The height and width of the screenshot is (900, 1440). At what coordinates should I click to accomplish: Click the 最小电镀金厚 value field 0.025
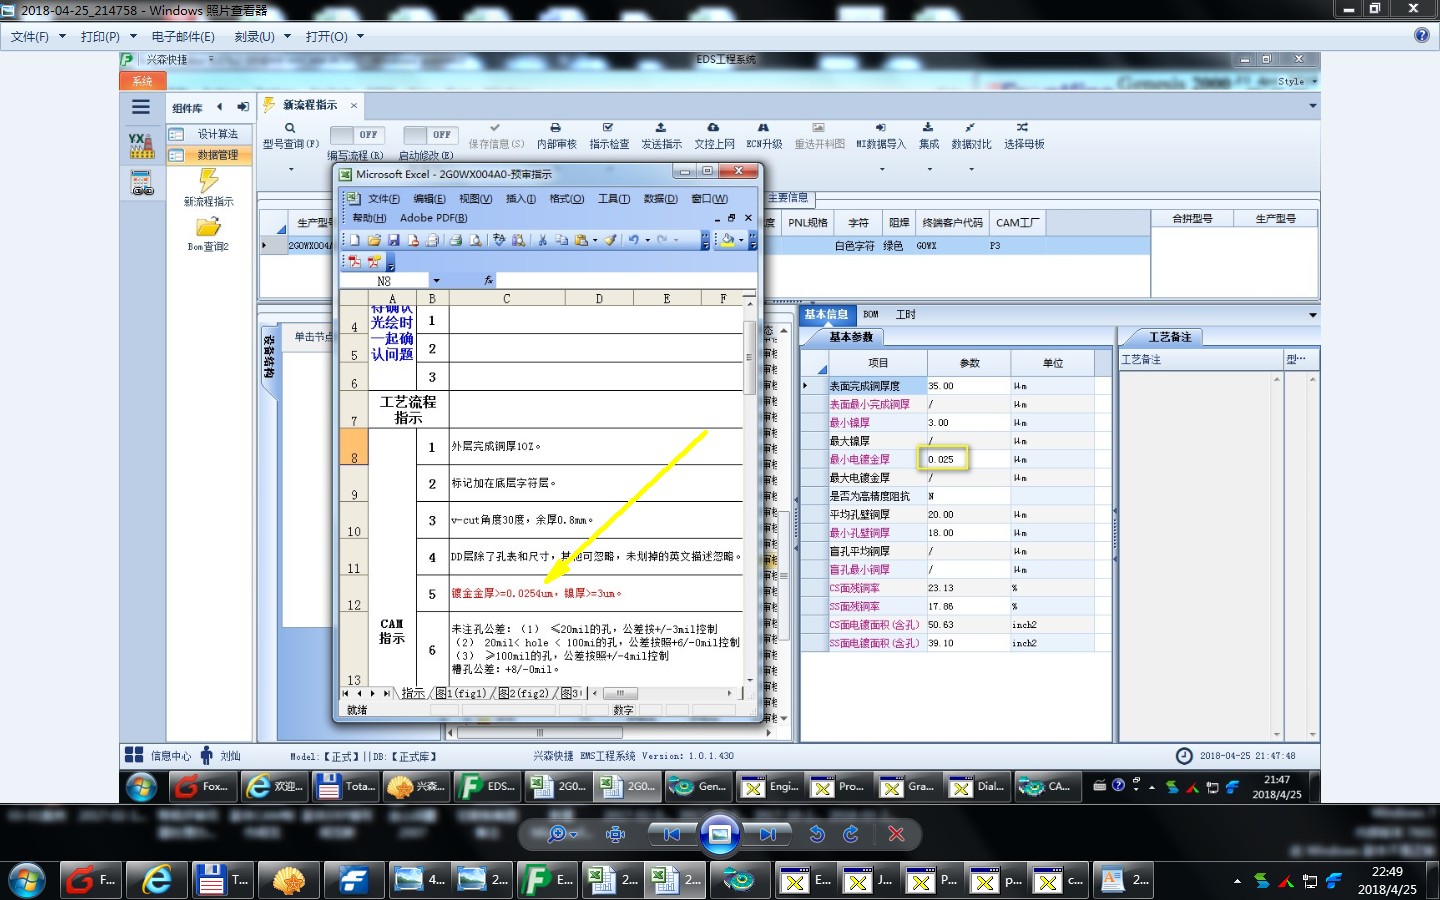point(969,459)
